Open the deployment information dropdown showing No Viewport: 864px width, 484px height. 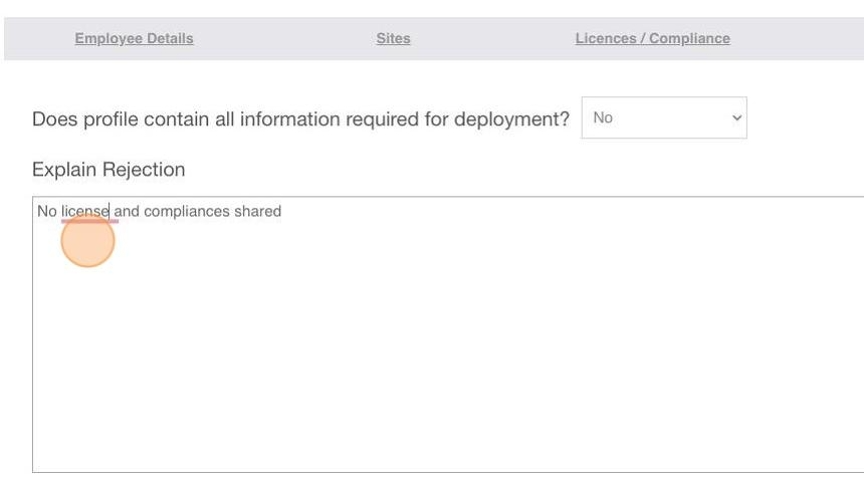[x=664, y=118]
